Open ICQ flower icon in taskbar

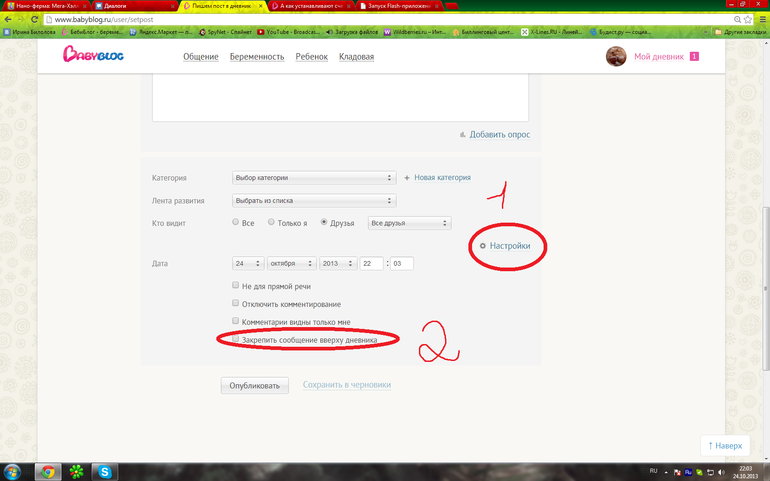click(75, 470)
